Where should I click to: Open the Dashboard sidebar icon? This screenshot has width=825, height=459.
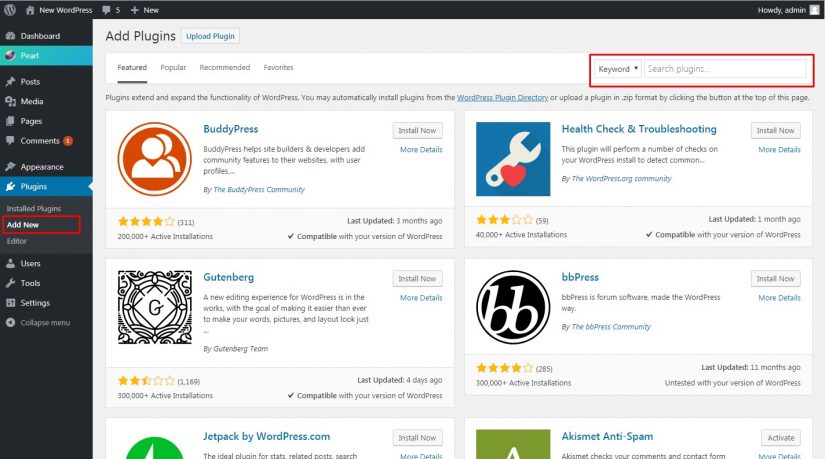click(10, 36)
